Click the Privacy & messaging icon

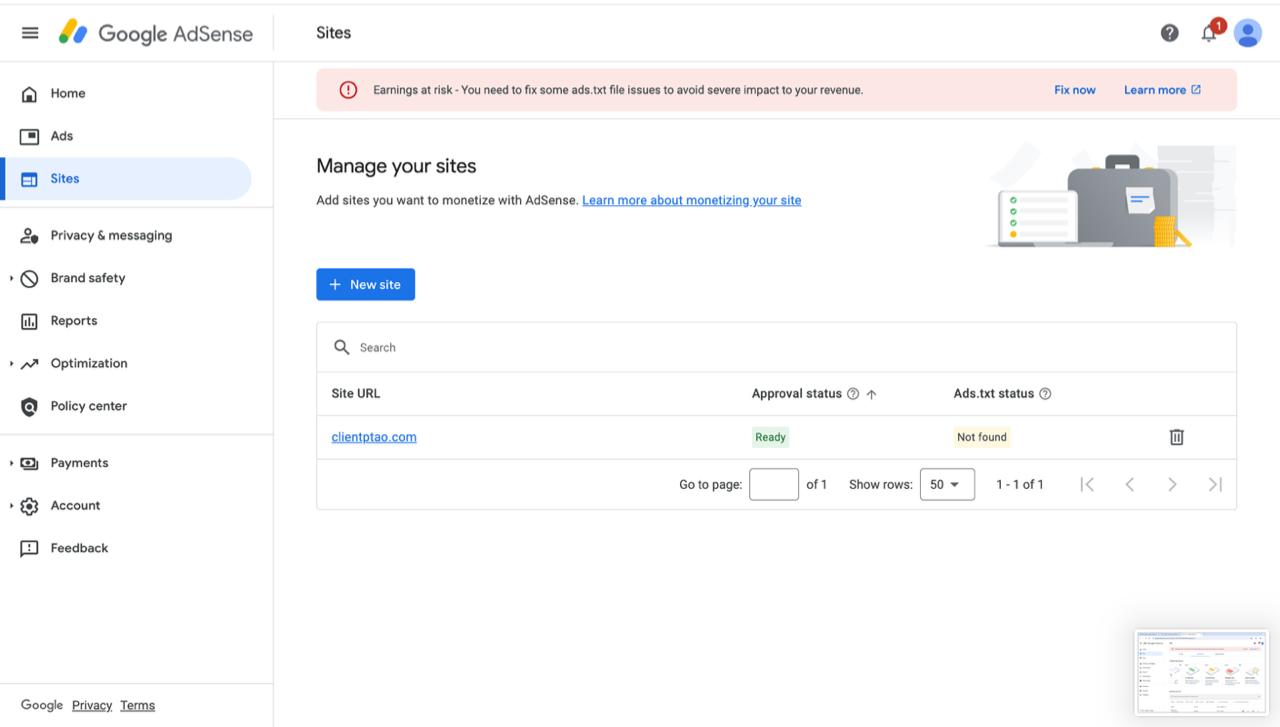point(29,236)
